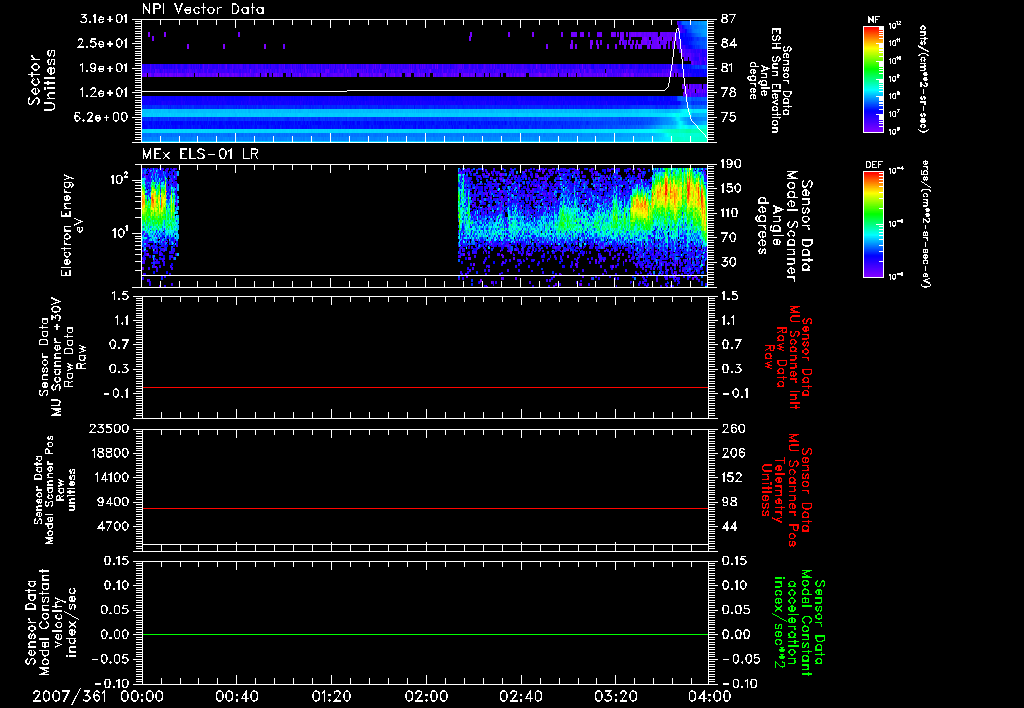
Task: Click the 3.1e+01 sector tick label
Action: 104,19
